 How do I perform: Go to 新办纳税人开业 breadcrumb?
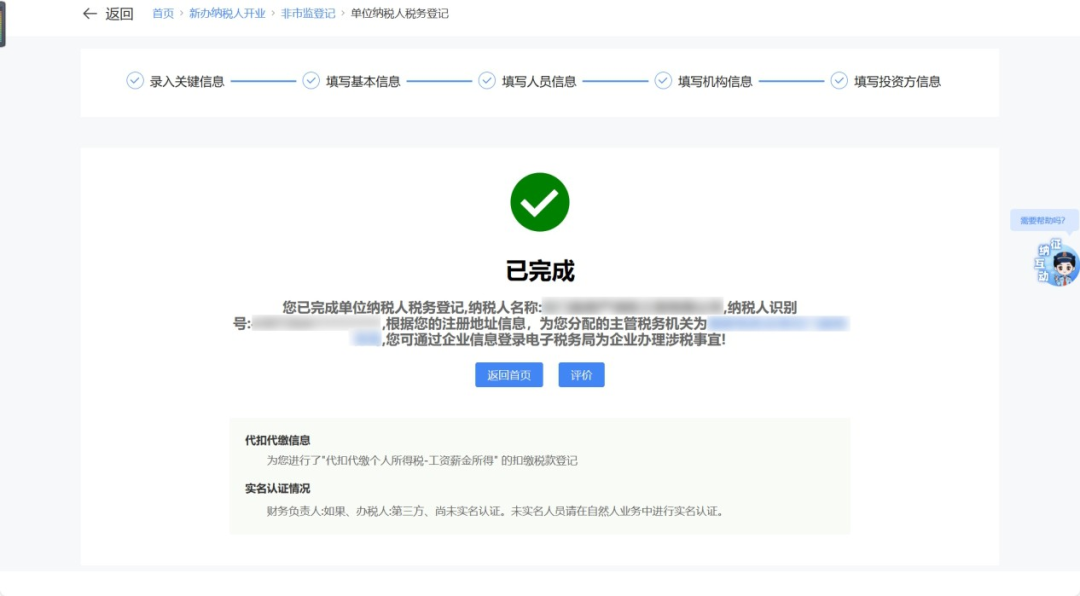click(227, 14)
